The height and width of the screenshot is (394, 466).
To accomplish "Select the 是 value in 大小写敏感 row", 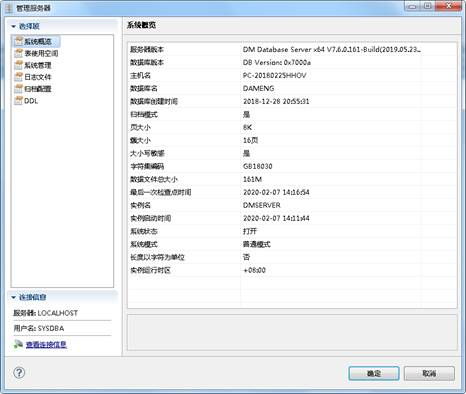I will 246,154.
